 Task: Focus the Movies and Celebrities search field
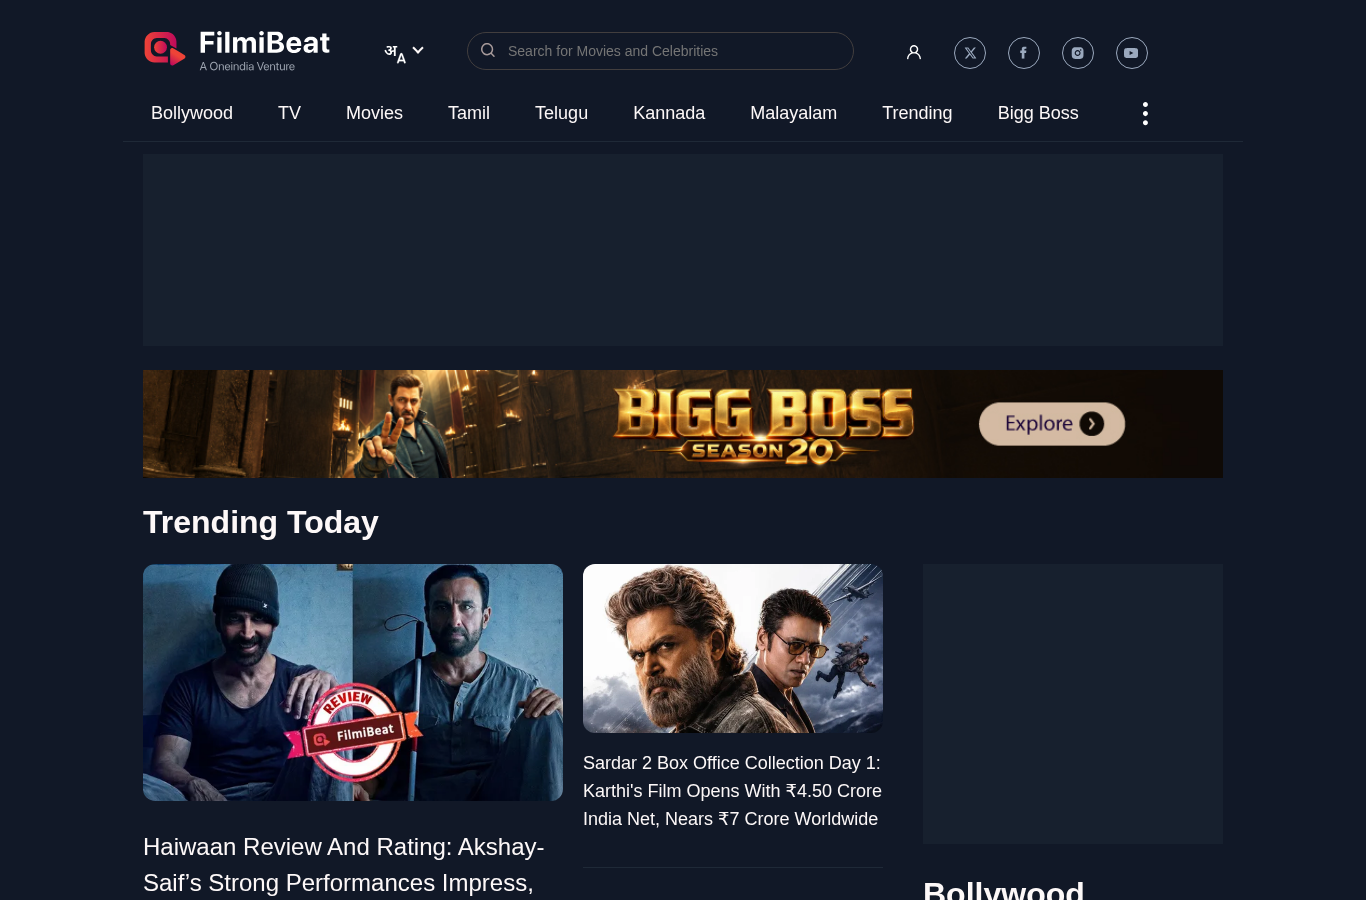click(660, 51)
